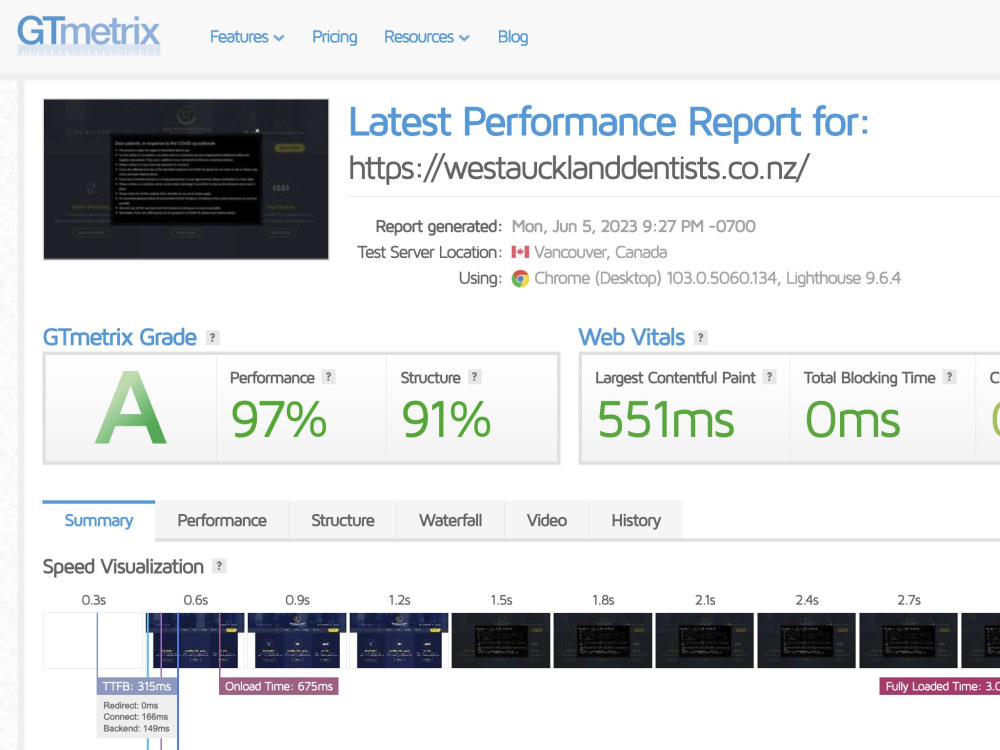Open help icon for Total Blocking Time

coord(950,377)
